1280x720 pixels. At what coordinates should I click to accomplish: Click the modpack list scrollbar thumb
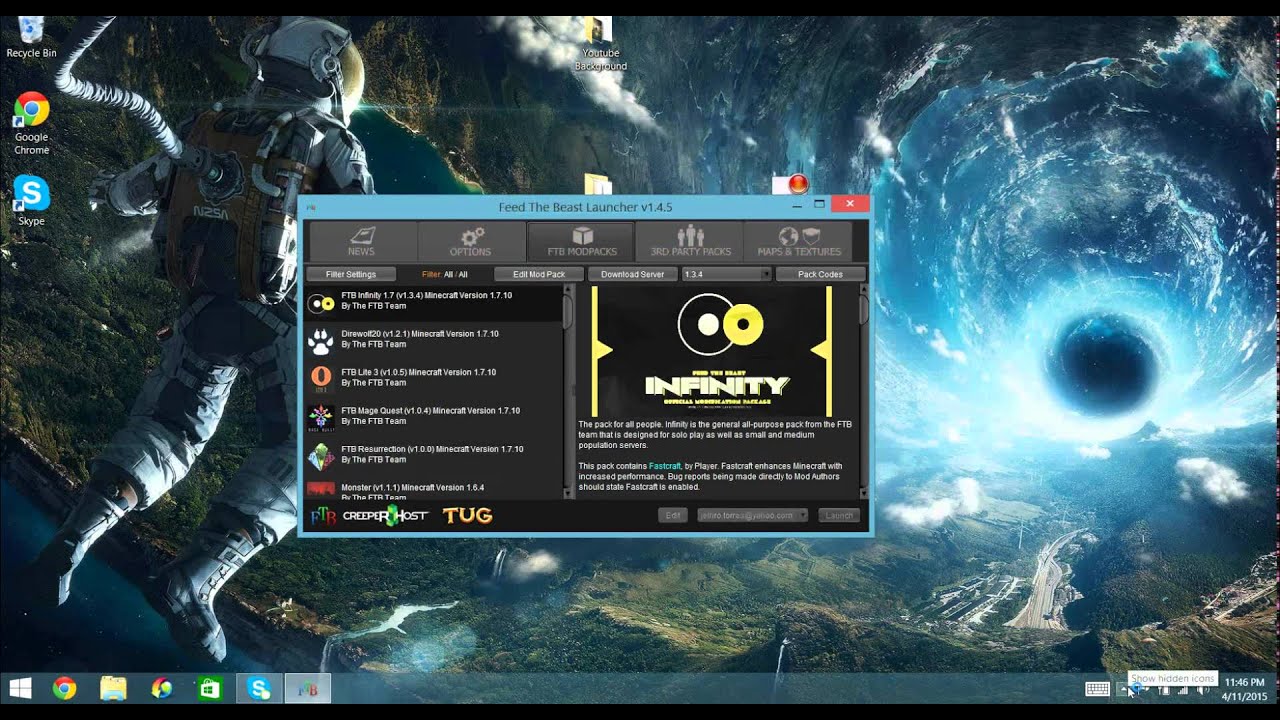568,311
